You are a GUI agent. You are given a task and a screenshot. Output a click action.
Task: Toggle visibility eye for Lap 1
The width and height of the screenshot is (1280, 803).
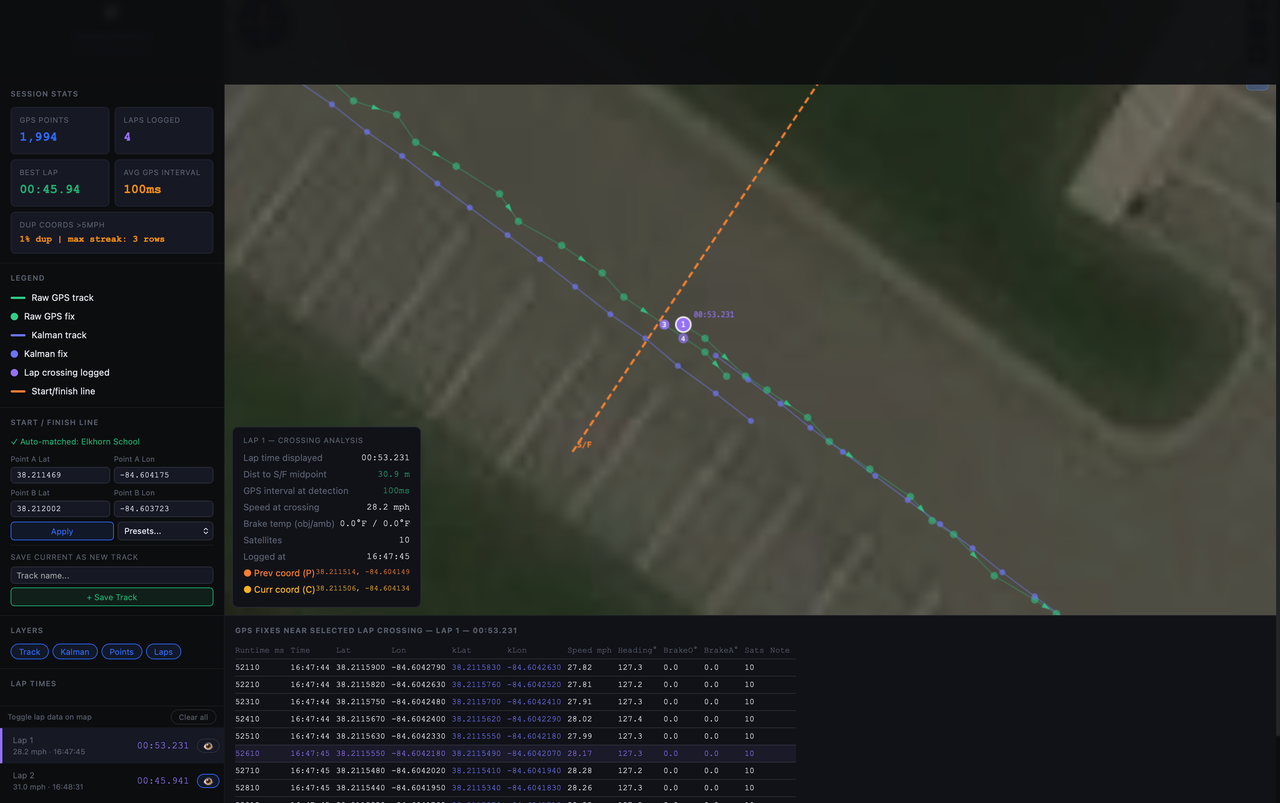pos(208,746)
